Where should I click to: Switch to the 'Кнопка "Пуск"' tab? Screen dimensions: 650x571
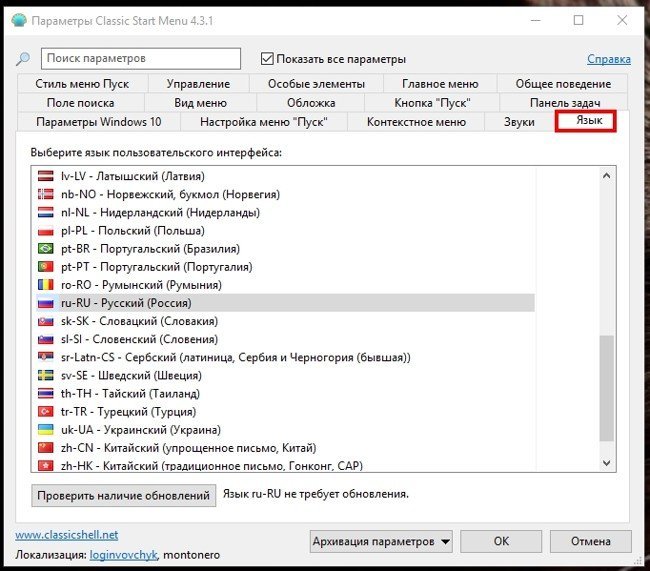point(432,102)
